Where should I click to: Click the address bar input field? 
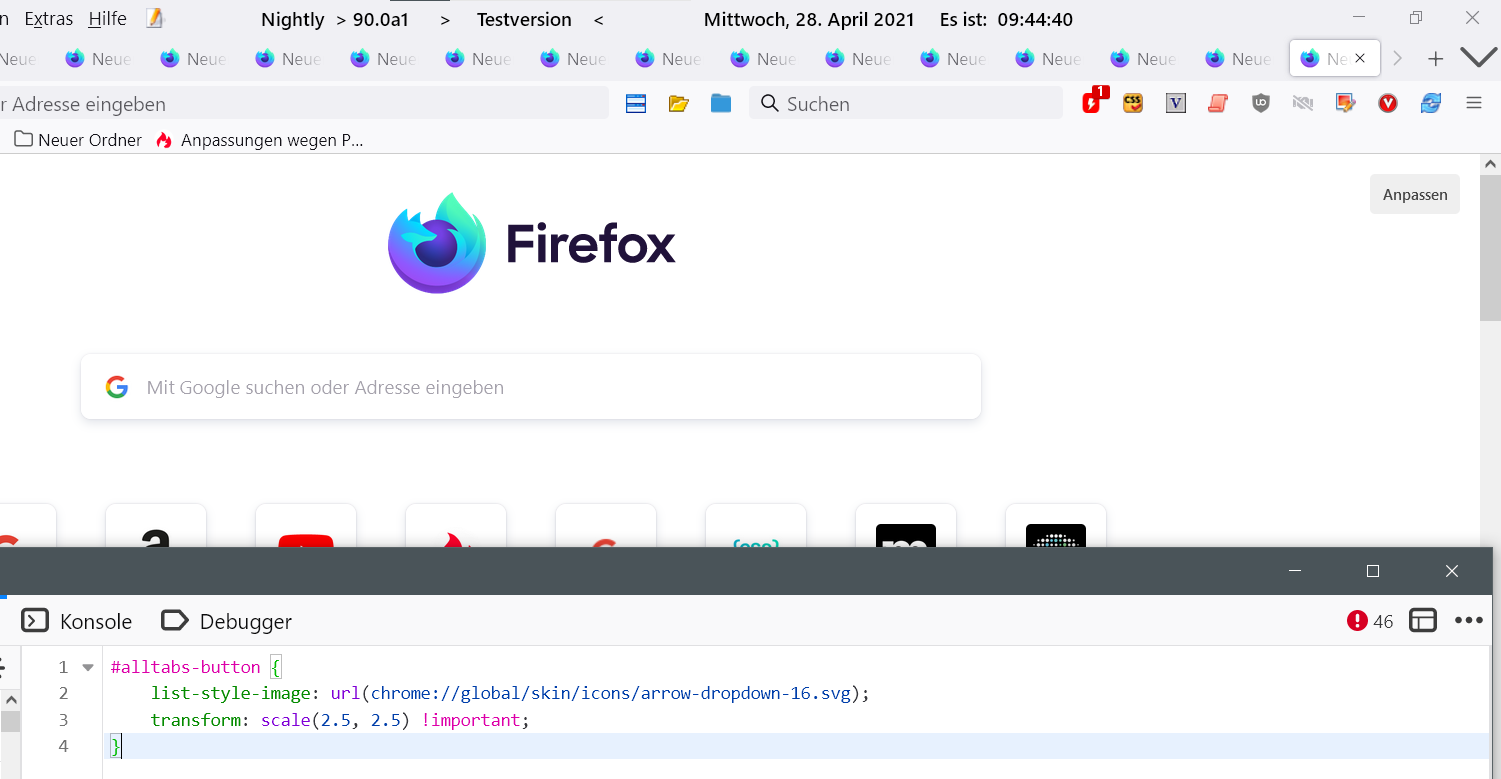(x=304, y=103)
